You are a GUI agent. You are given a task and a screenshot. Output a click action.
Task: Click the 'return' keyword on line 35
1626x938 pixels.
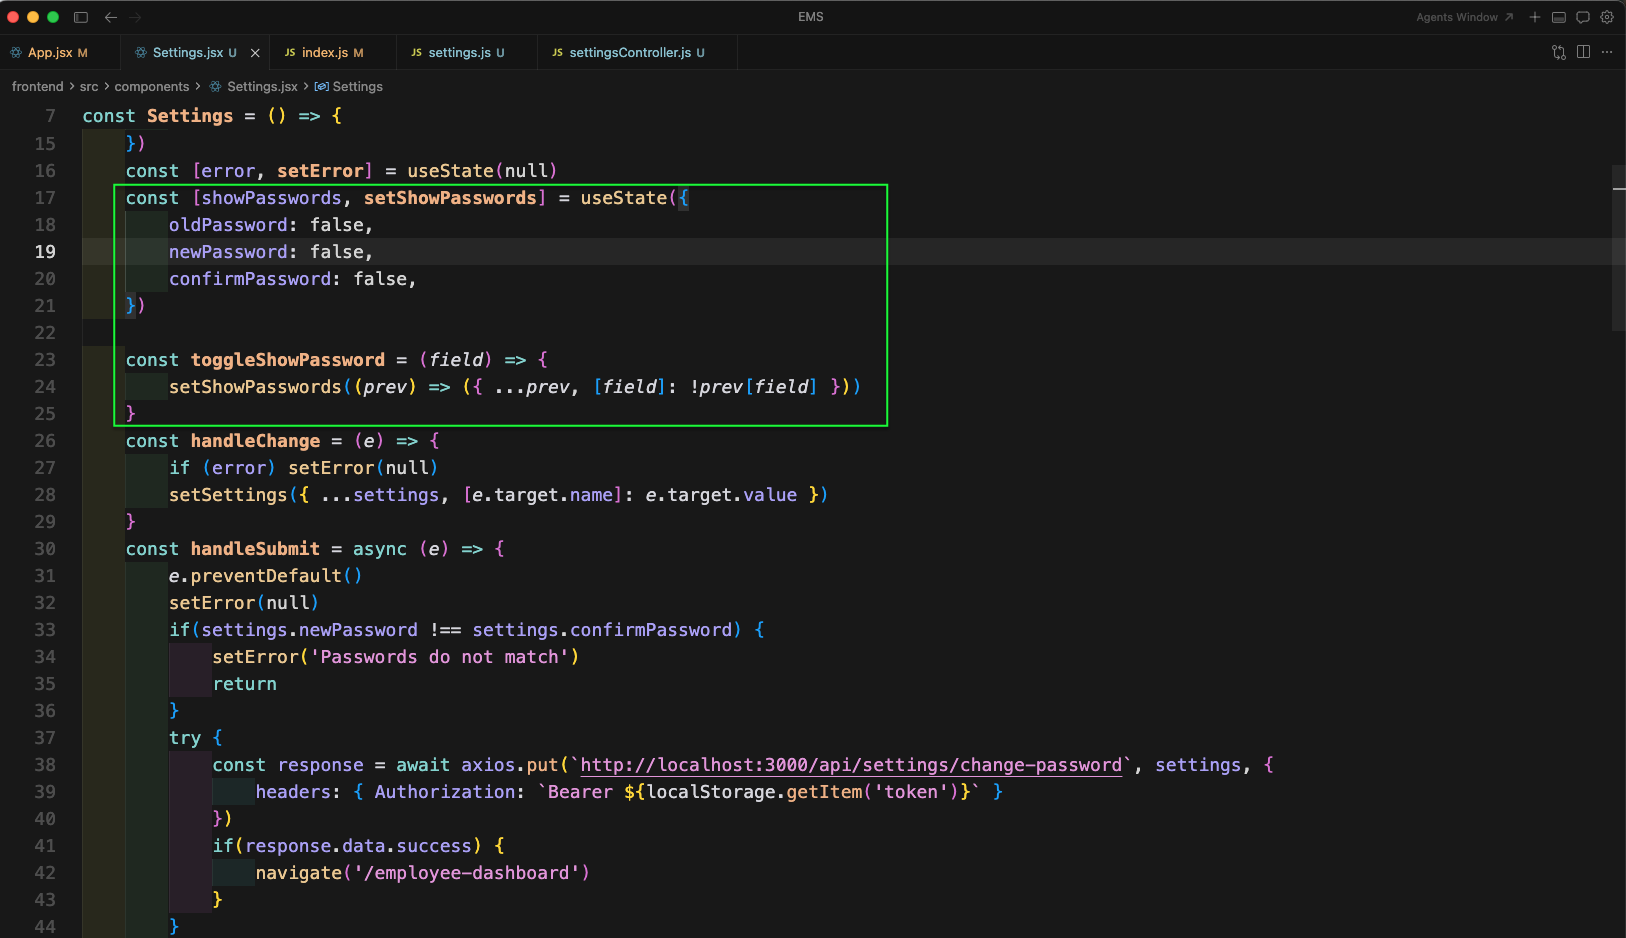245,684
